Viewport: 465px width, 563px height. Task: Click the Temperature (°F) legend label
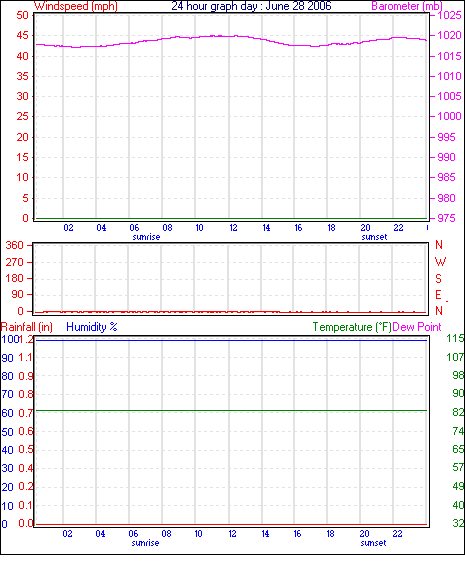click(x=352, y=327)
